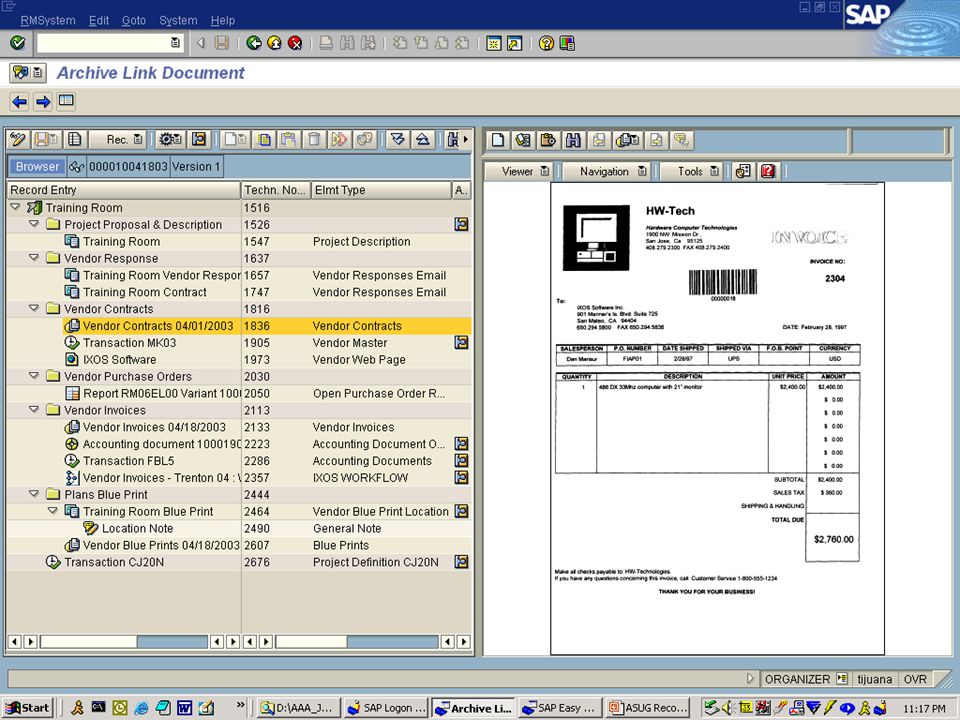960x720 pixels.
Task: Click the trash can Delete icon
Action: coord(314,140)
